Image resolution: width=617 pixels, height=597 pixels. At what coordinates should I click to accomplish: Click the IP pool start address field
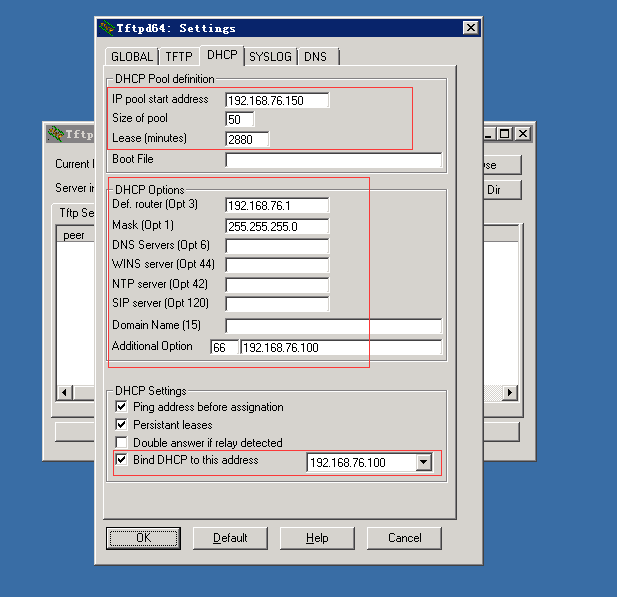click(277, 100)
